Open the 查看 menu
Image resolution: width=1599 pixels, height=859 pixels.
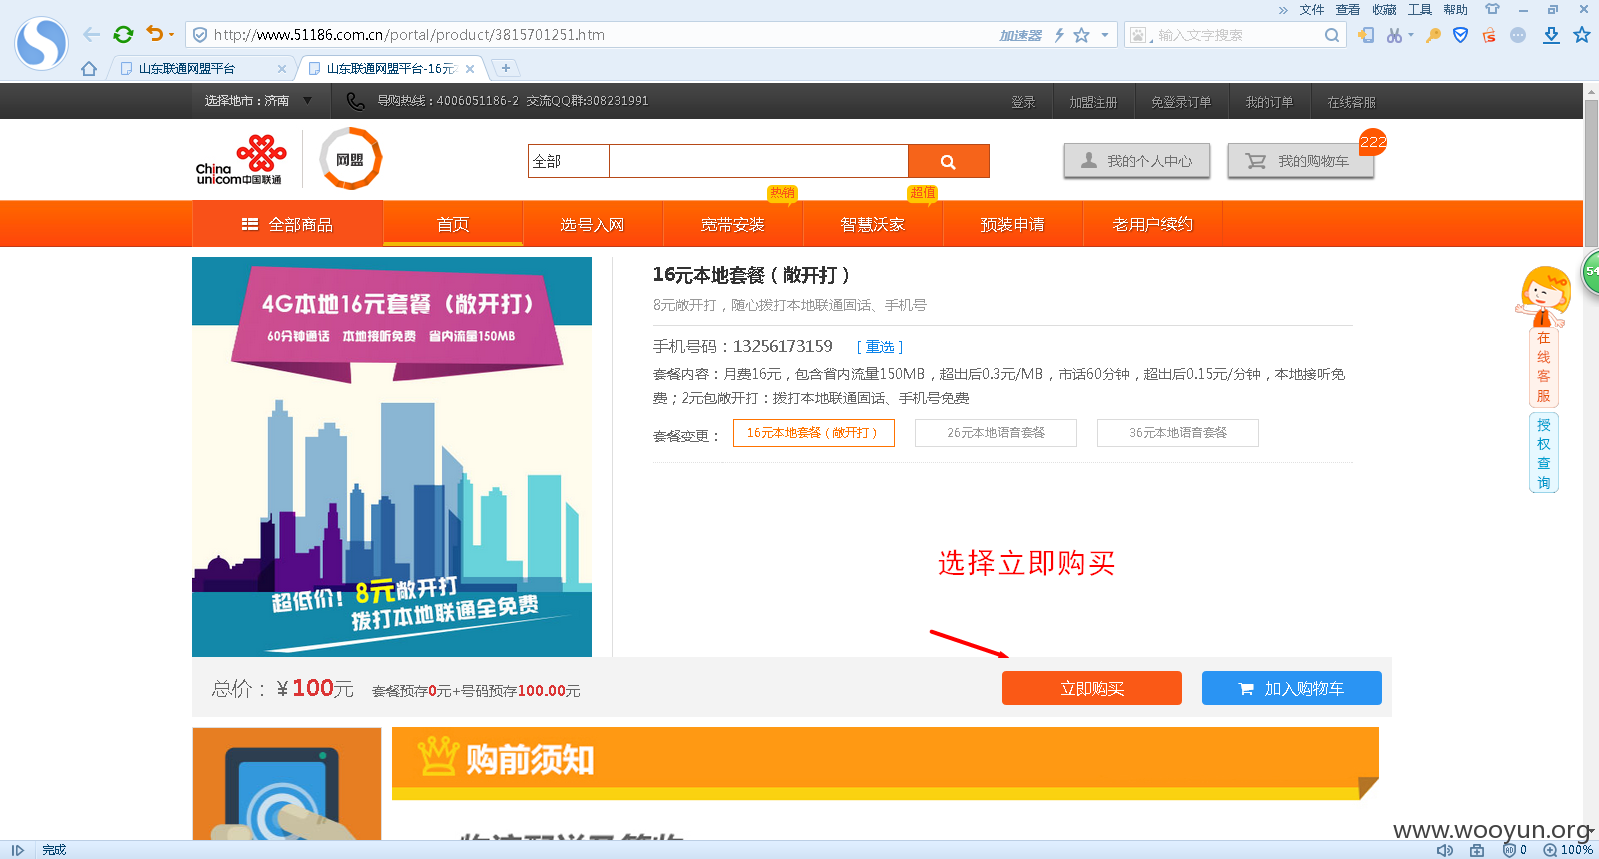tap(1348, 10)
